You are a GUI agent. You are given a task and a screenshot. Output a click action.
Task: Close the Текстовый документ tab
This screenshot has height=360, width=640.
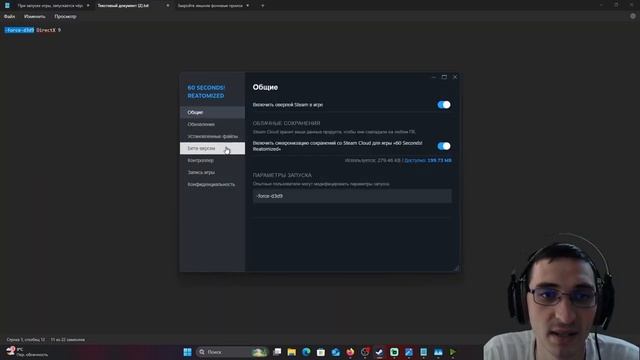click(x=167, y=6)
